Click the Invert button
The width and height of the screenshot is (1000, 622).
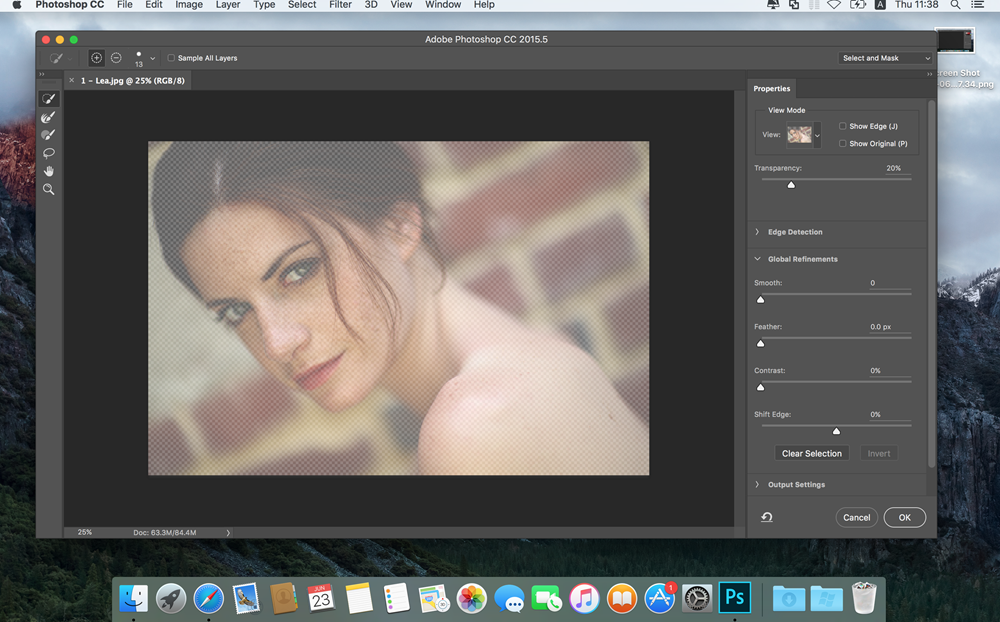point(879,453)
